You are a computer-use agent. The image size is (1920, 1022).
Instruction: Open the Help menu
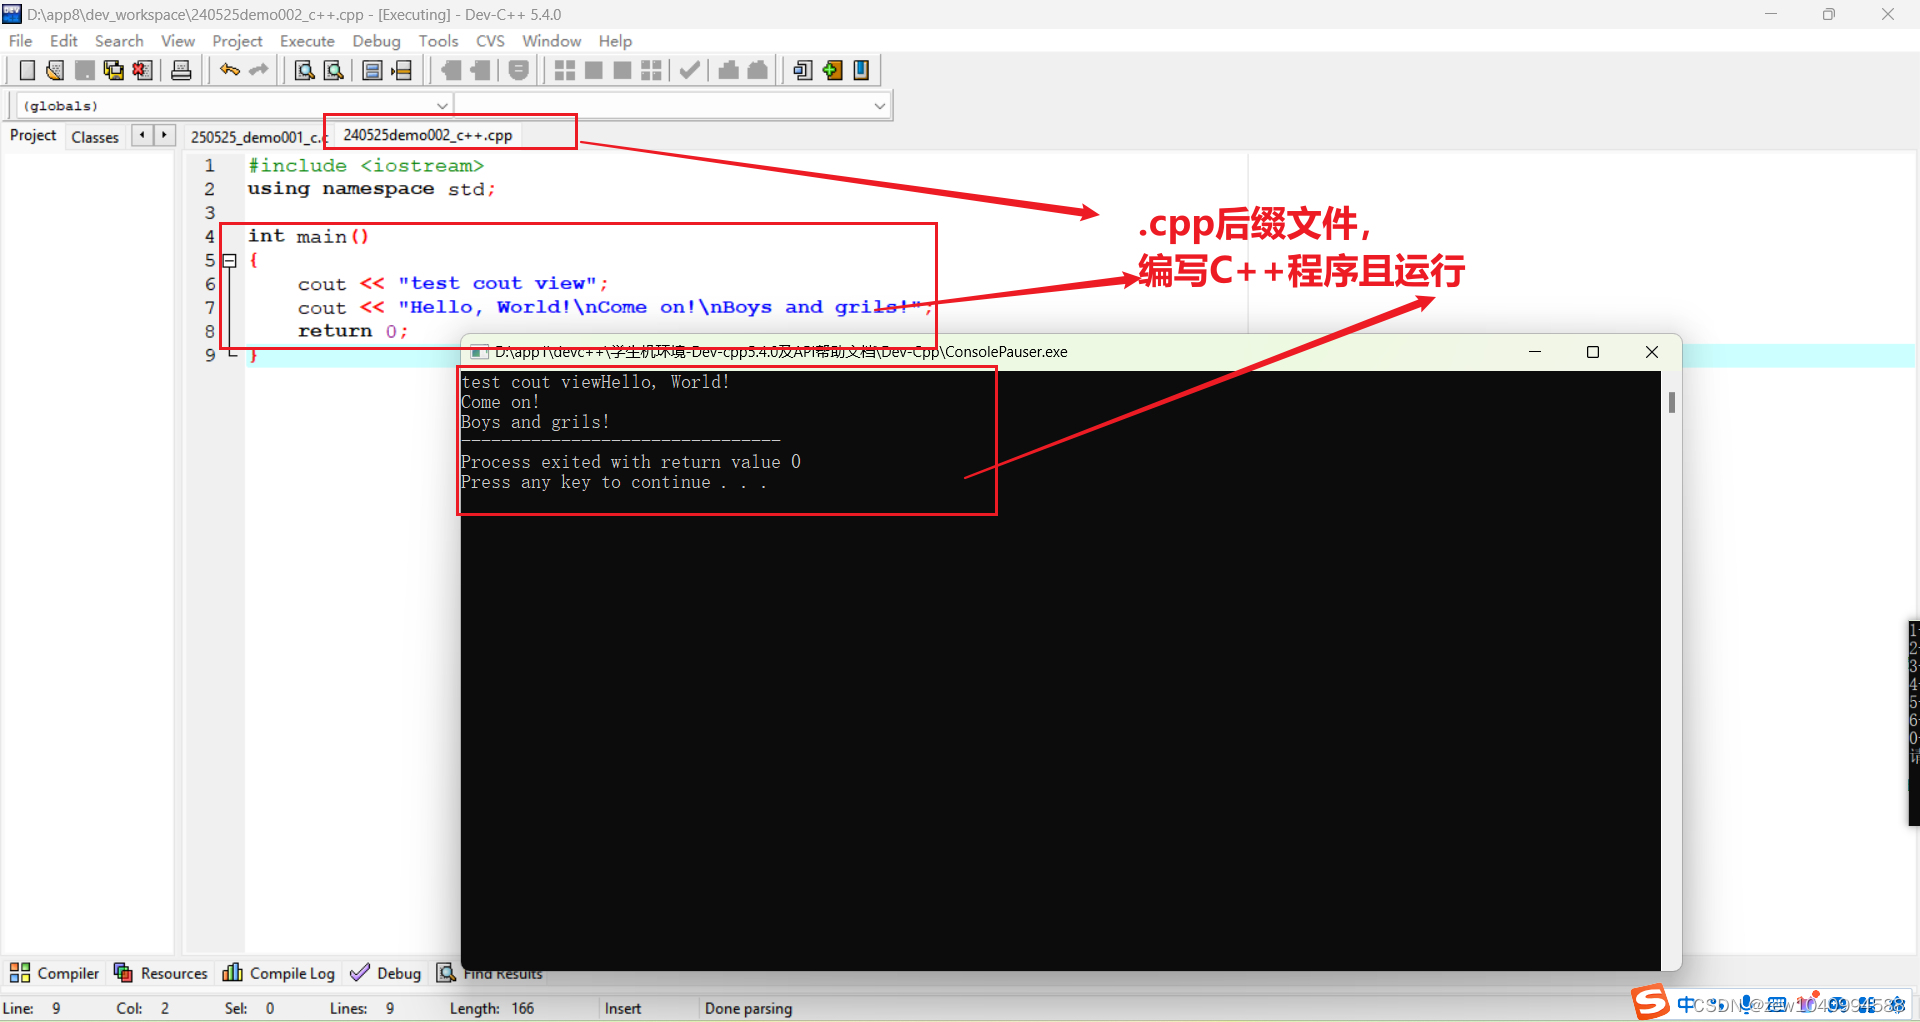(x=615, y=41)
